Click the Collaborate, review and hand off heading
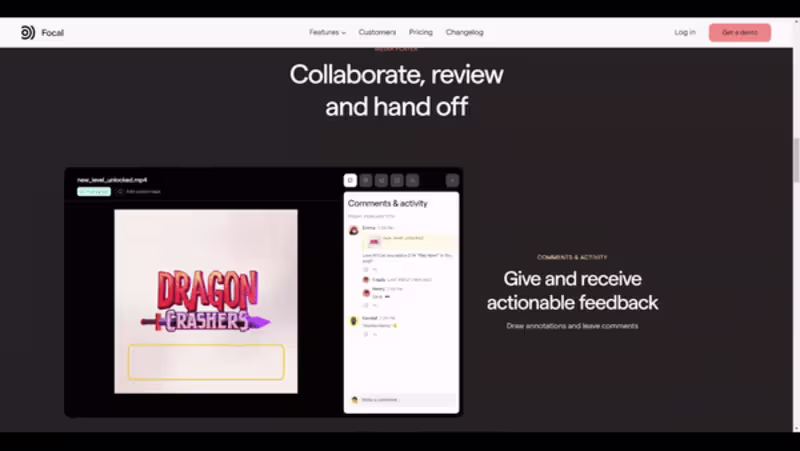800x451 pixels. coord(396,90)
